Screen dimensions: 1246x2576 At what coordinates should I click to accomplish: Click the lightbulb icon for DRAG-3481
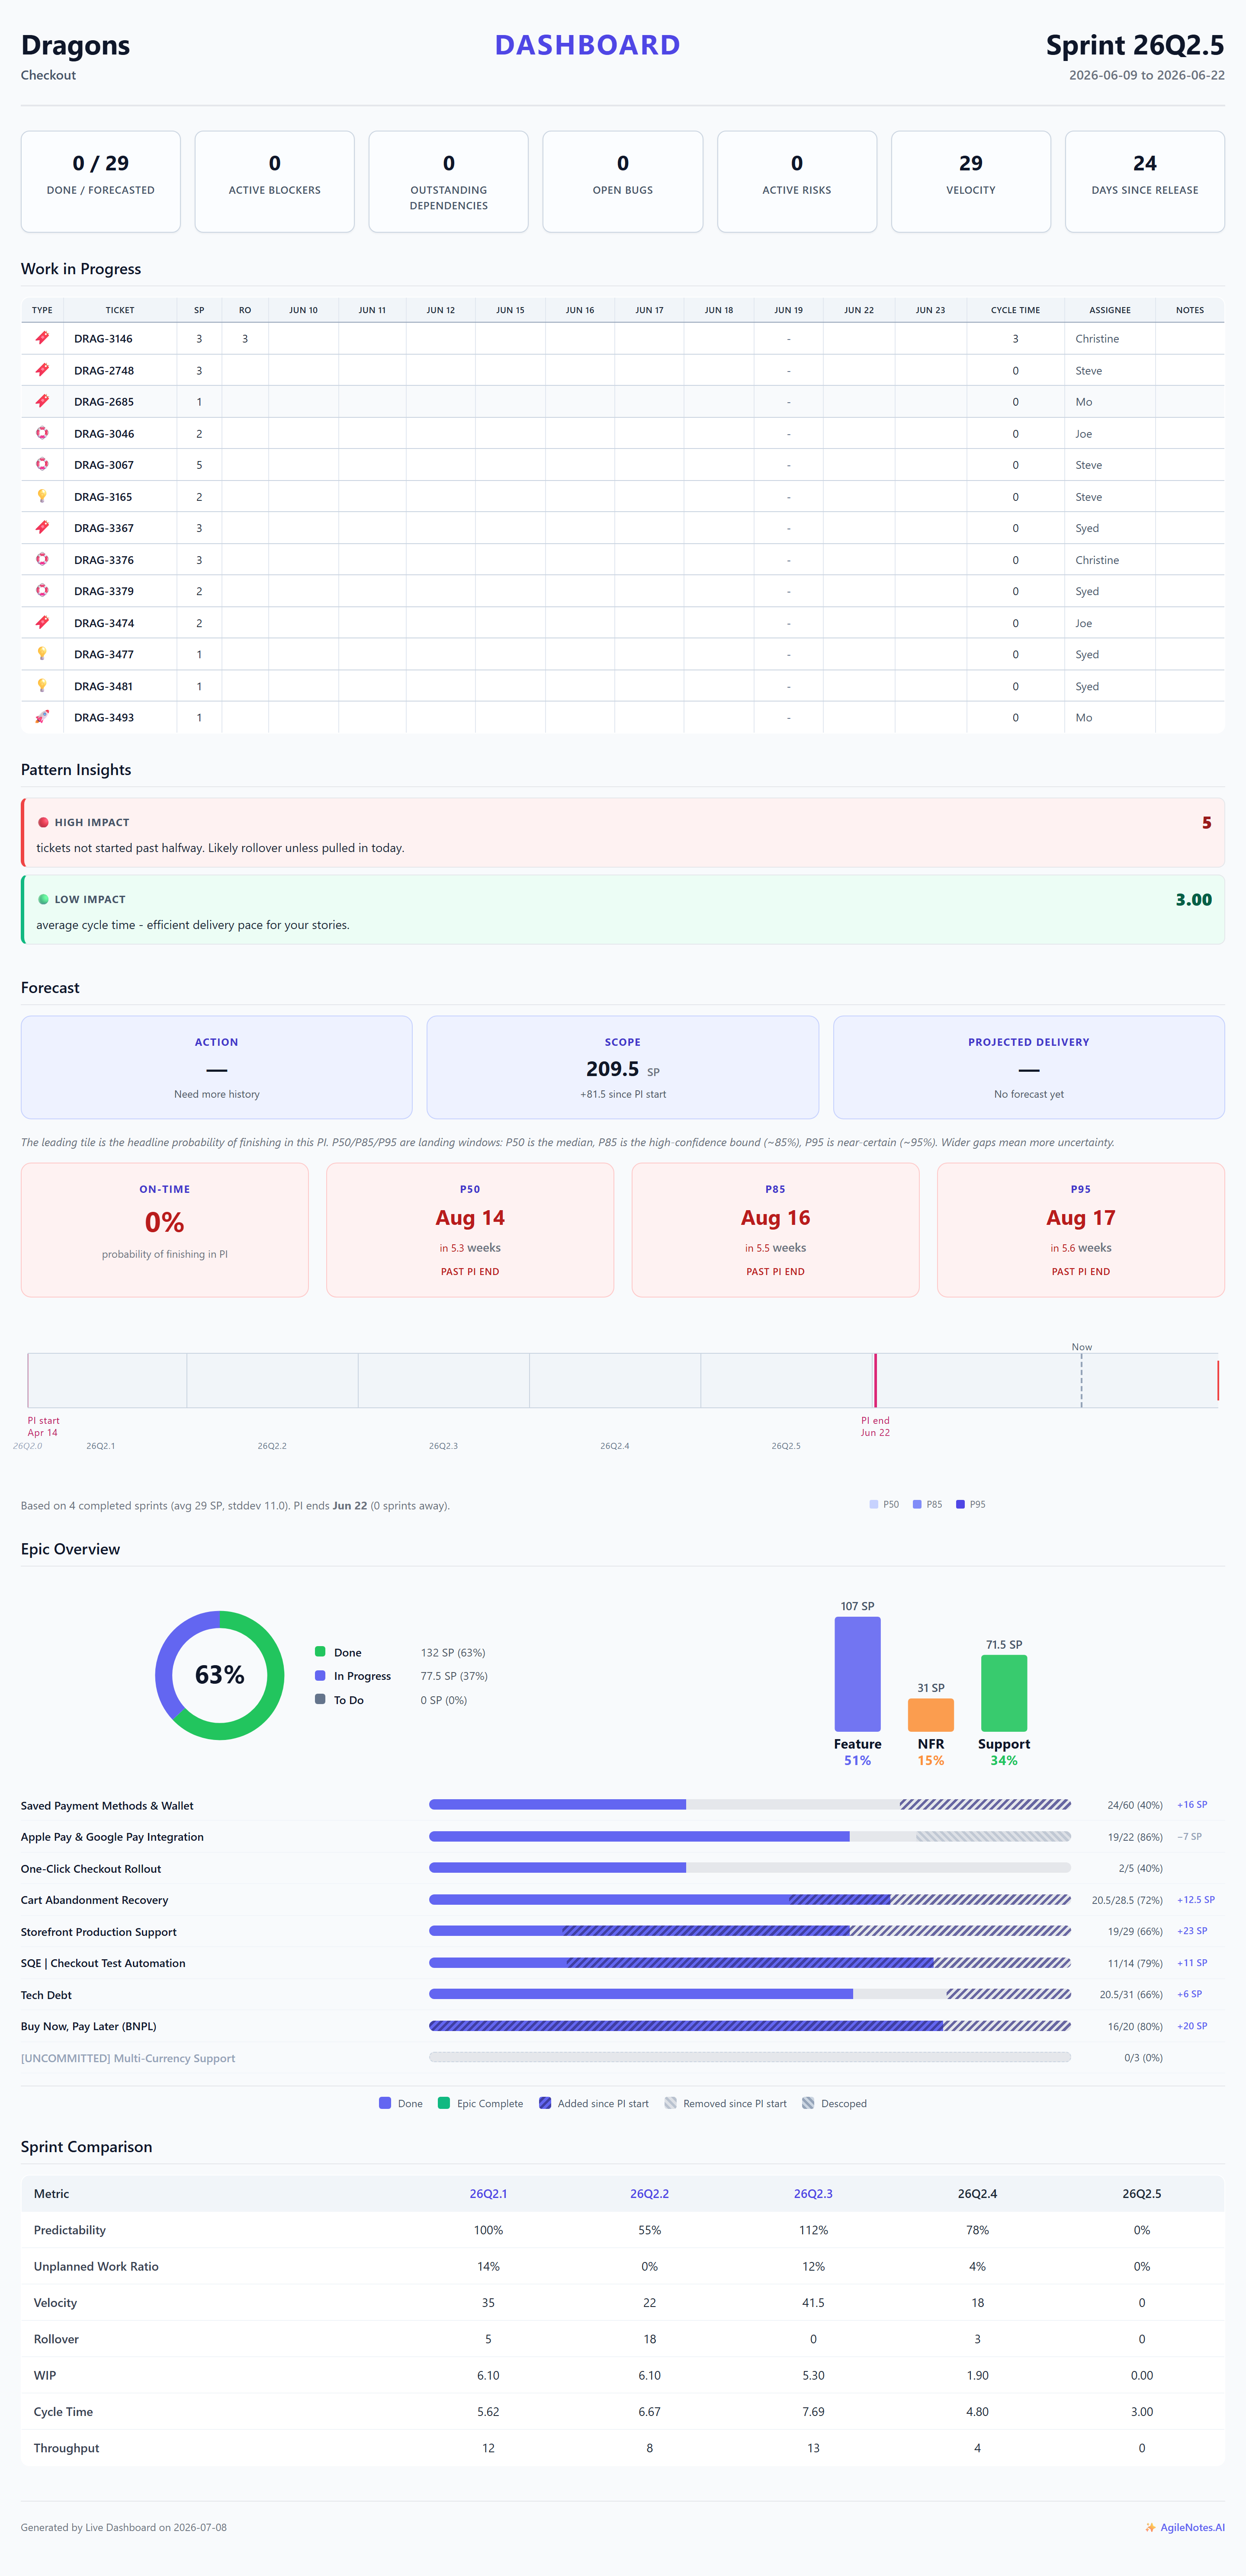(x=42, y=685)
